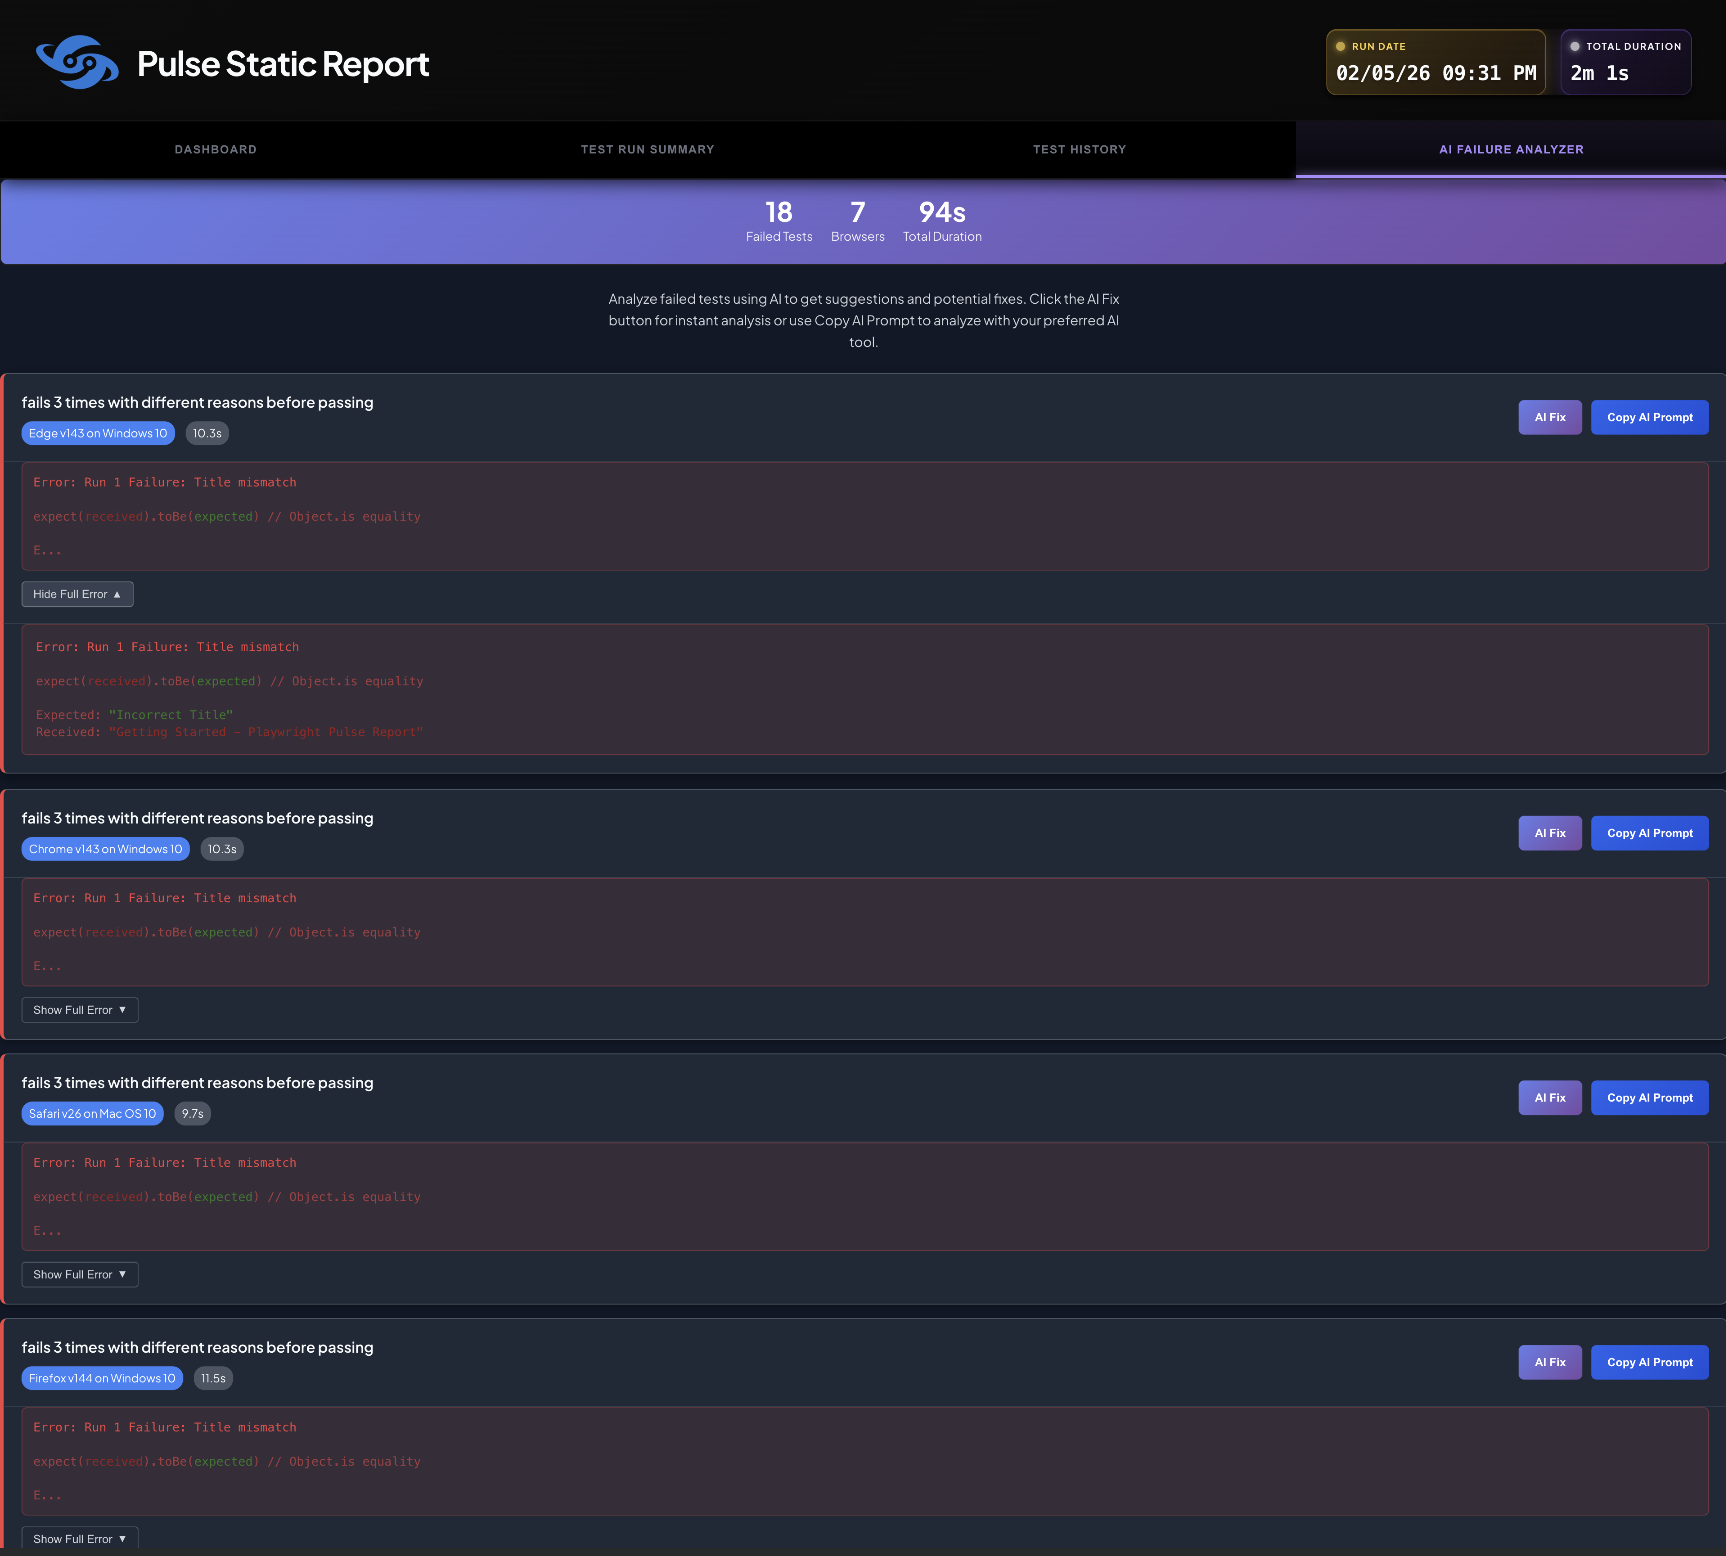Click the yellow Run Date indicator dot
Screen dimensions: 1726x1556
tap(1341, 47)
